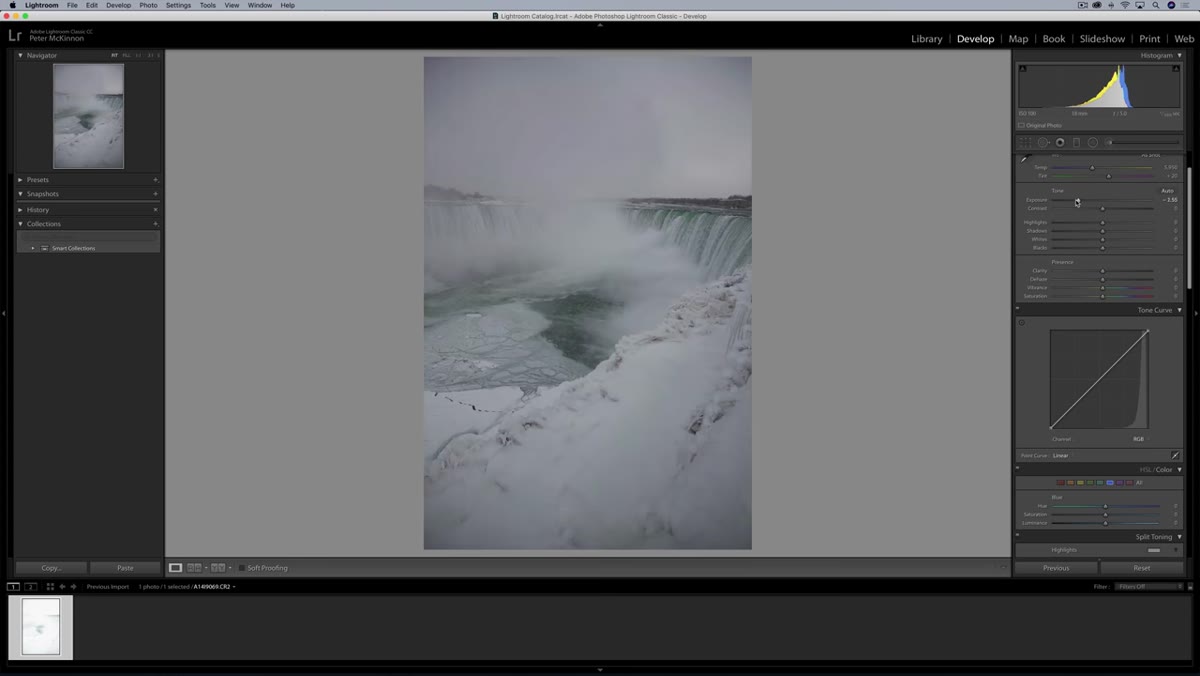Expand the History panel
The width and height of the screenshot is (1200, 676).
tap(20, 210)
